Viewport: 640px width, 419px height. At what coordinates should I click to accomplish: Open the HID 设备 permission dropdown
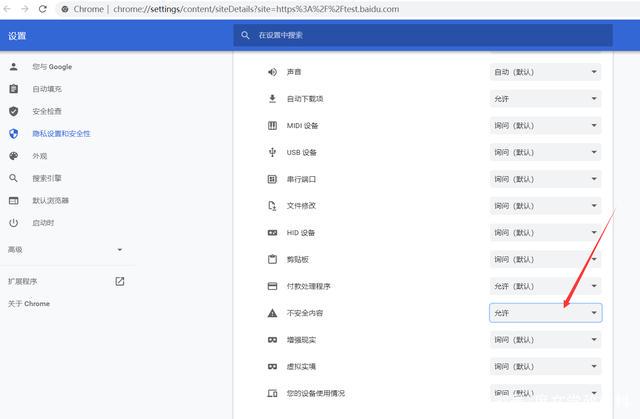click(x=545, y=233)
